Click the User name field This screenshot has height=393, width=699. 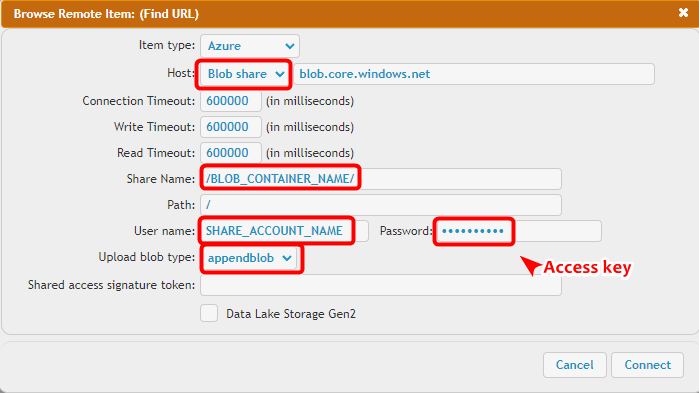point(284,231)
